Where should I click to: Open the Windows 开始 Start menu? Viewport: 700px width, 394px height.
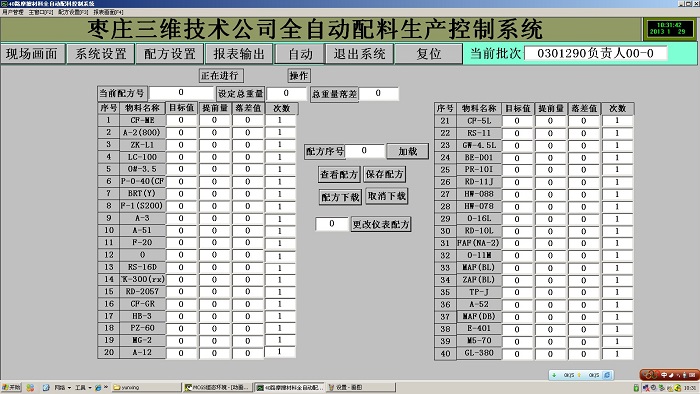tap(11, 387)
